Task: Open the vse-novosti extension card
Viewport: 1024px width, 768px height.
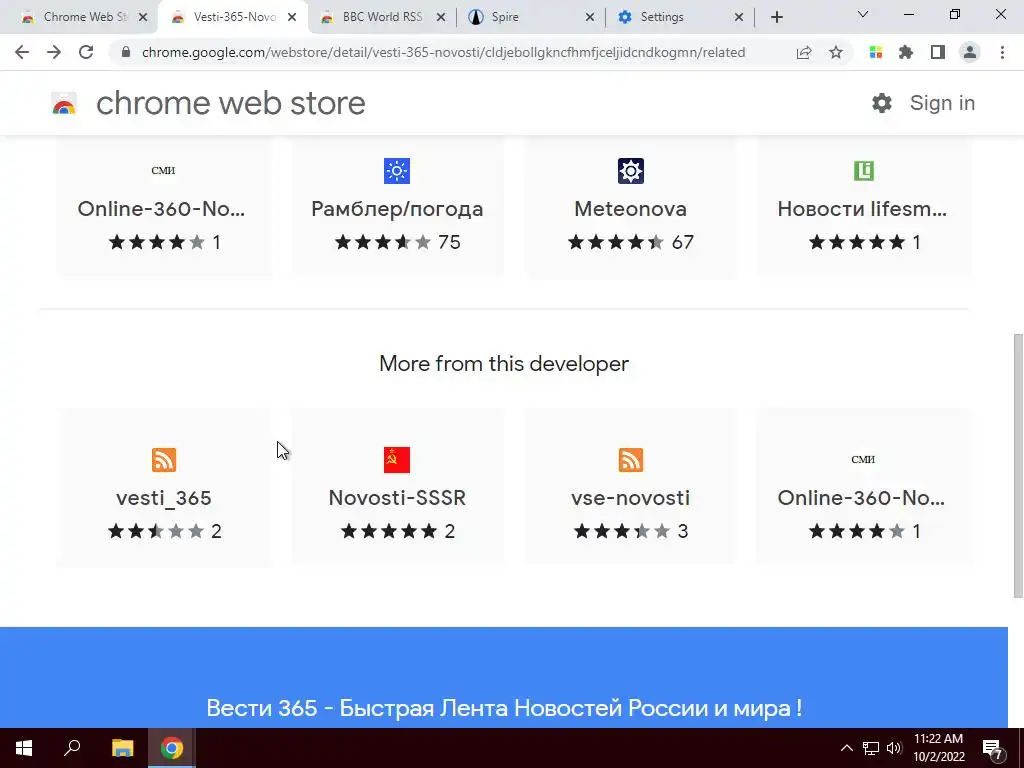Action: [630, 488]
